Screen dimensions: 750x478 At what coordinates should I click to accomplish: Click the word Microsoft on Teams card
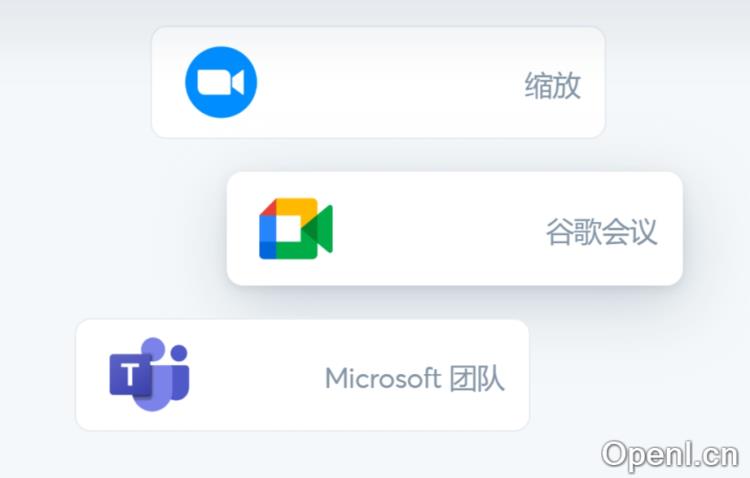pyautogui.click(x=383, y=378)
